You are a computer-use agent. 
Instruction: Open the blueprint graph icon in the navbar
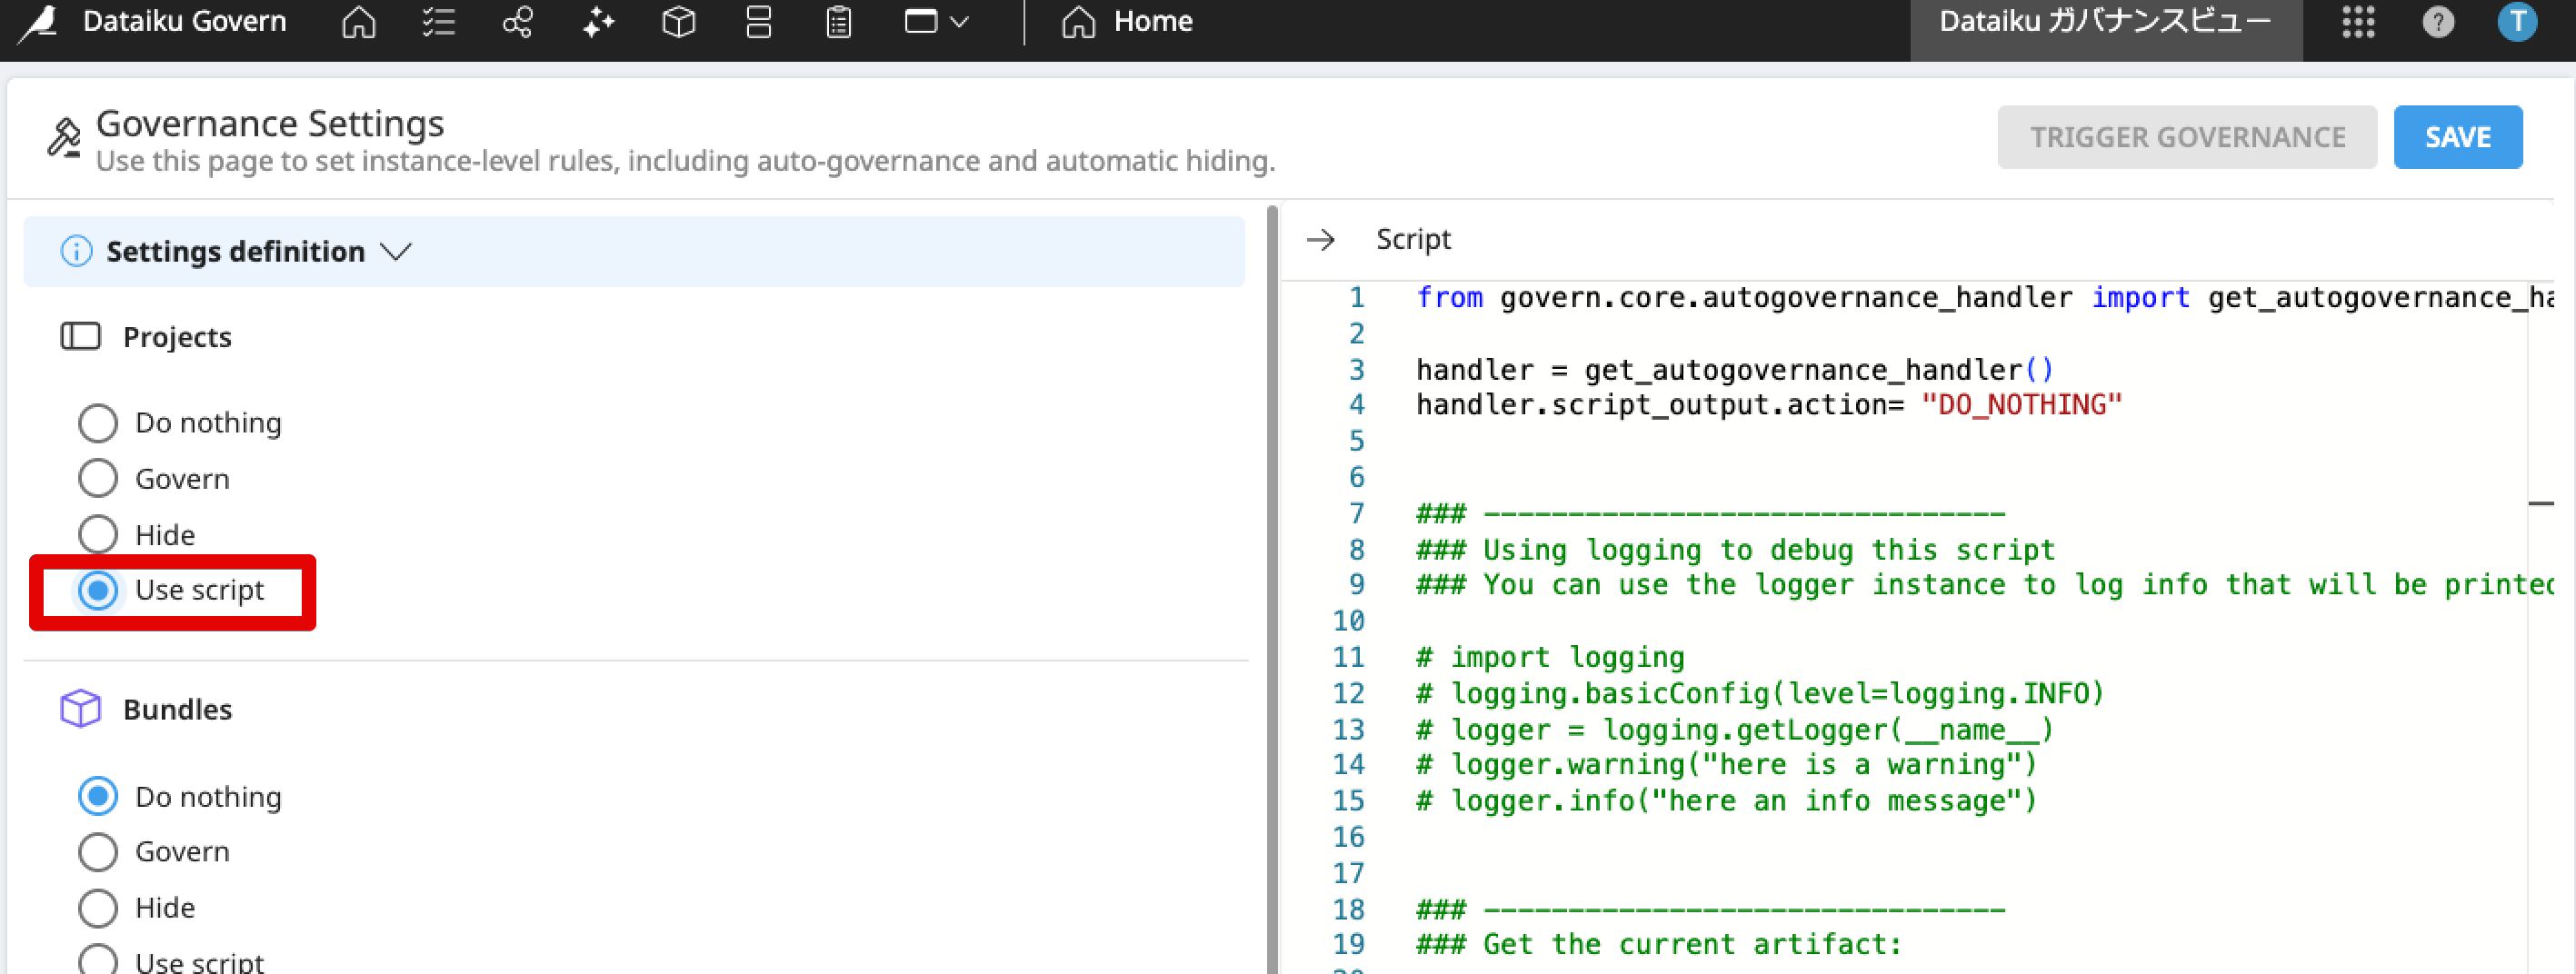(x=517, y=21)
